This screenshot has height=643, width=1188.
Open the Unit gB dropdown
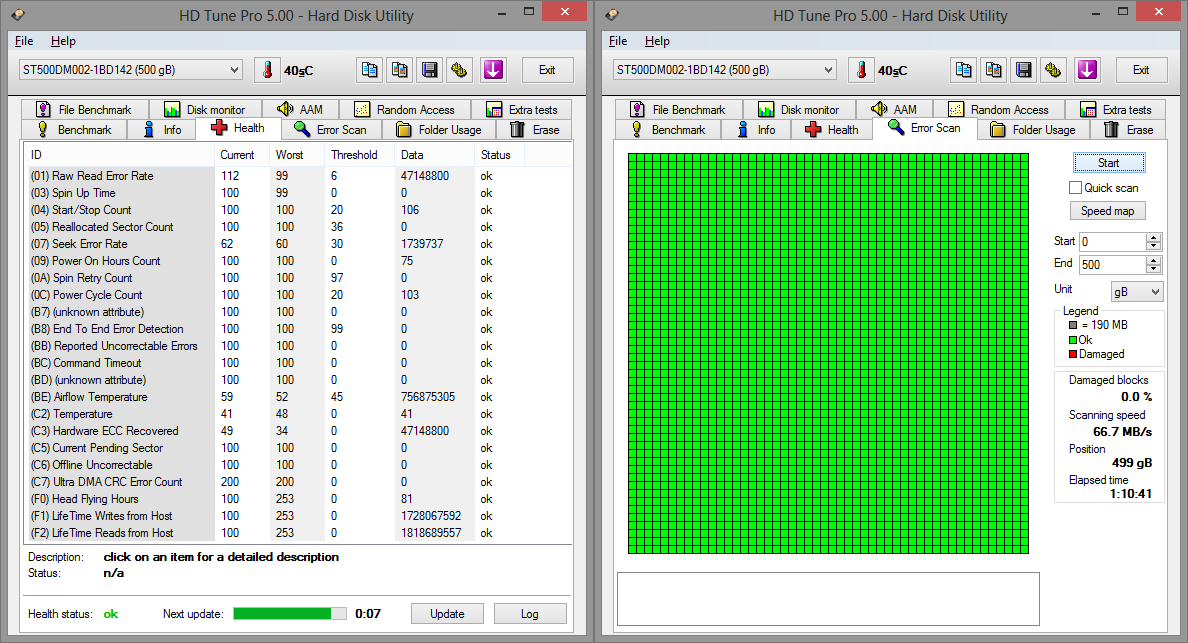coord(1136,292)
